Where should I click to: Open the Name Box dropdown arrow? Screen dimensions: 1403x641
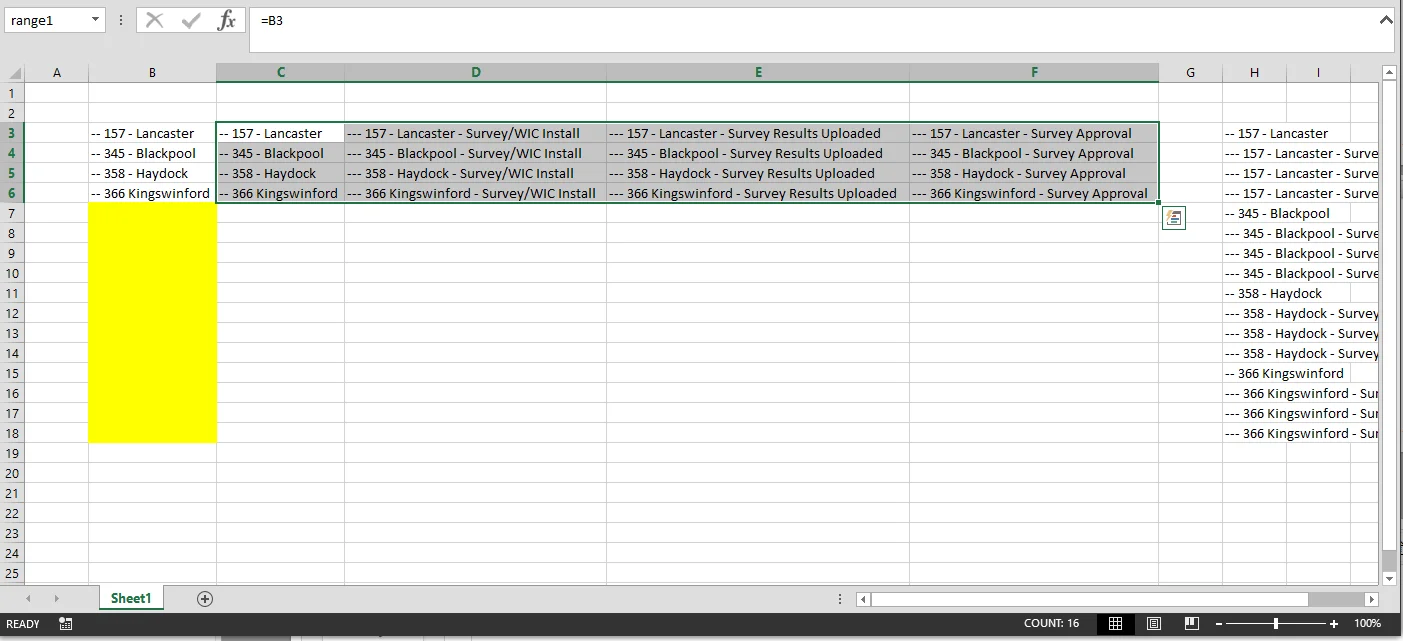coord(95,20)
